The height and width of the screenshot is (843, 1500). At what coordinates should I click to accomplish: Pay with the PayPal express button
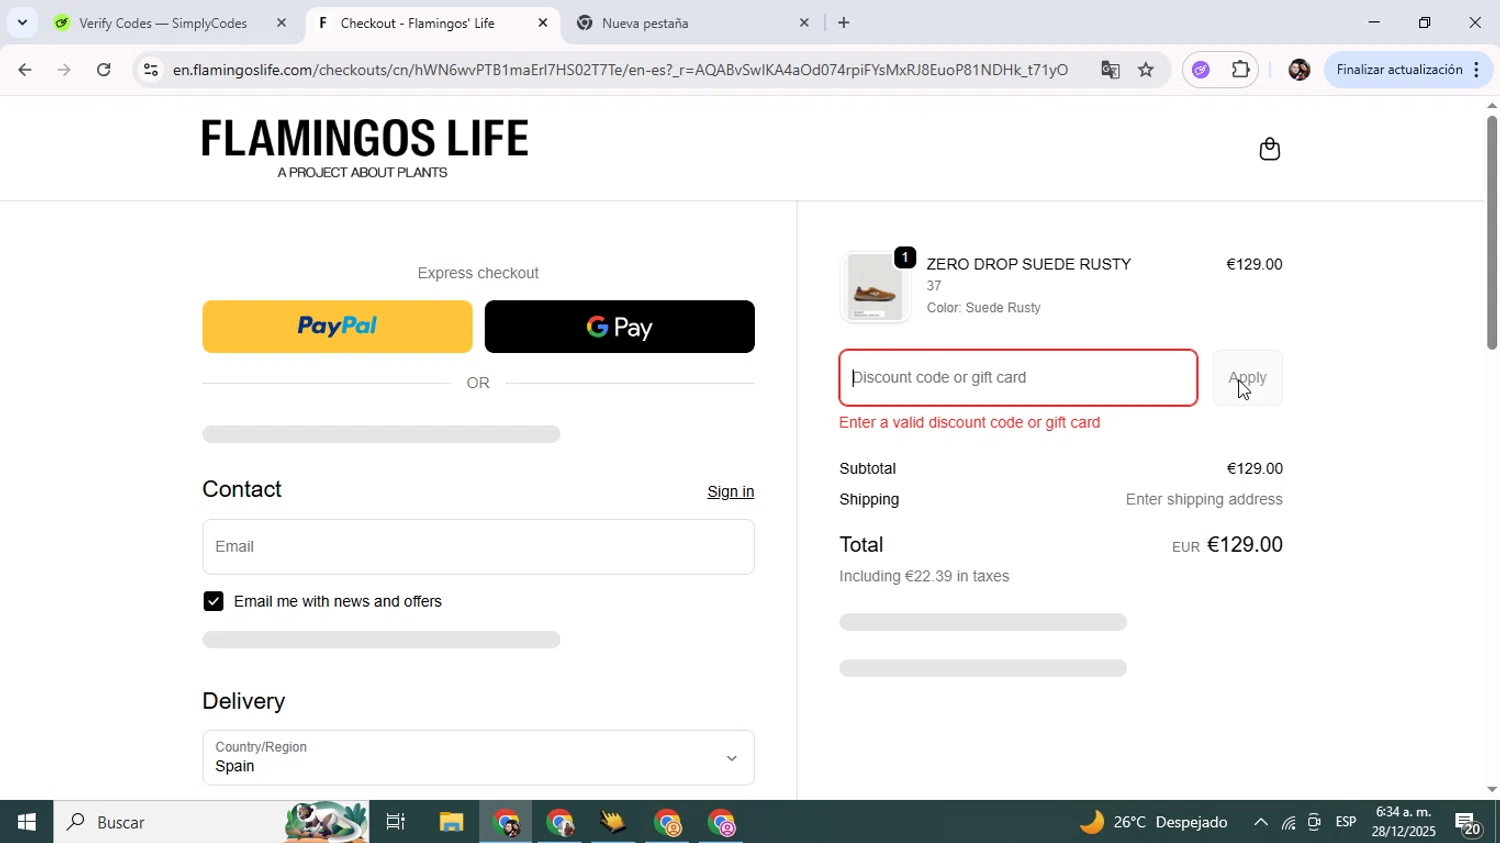click(x=337, y=327)
